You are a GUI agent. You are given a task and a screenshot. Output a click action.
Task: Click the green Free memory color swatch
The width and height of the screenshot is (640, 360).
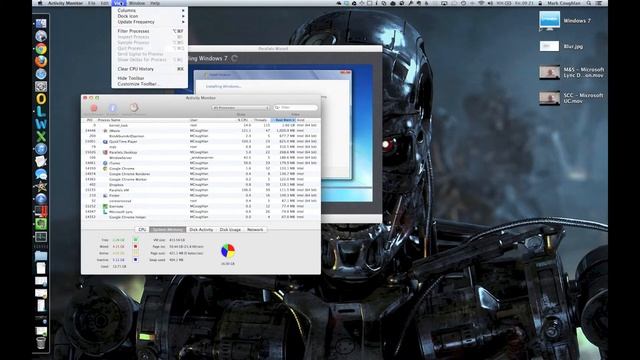pos(136,240)
